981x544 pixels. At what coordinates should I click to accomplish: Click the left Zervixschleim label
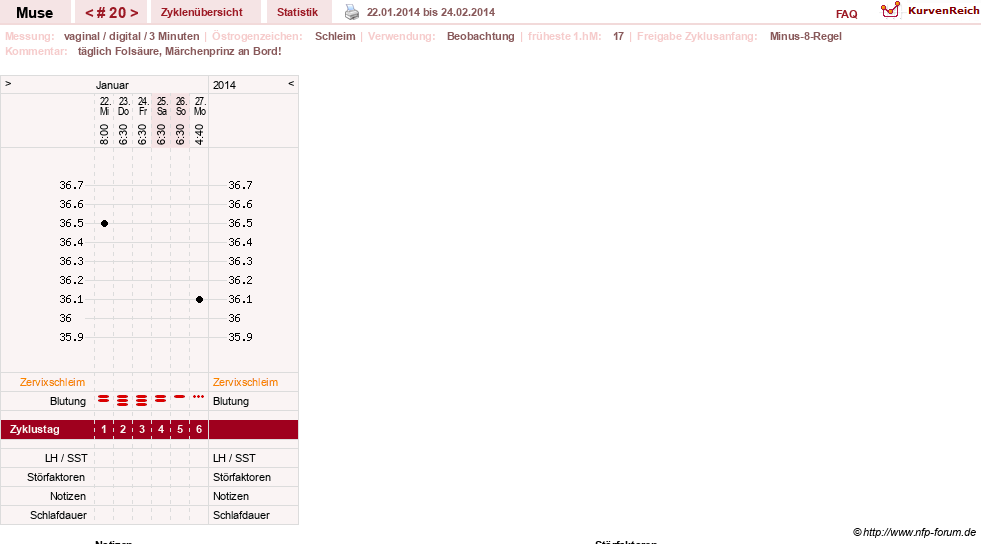click(53, 382)
